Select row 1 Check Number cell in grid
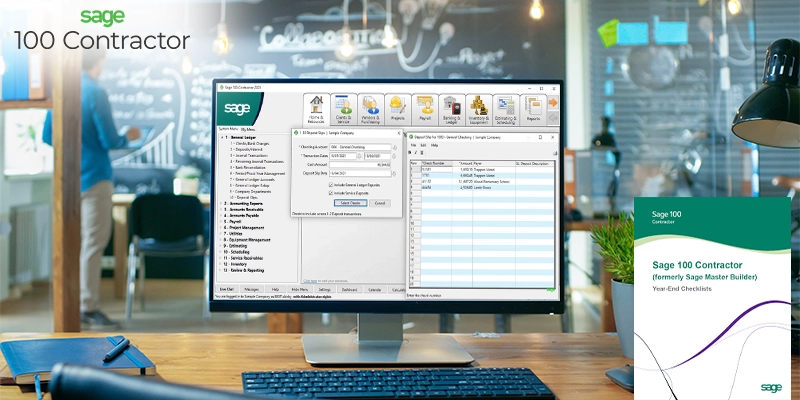Image resolution: width=800 pixels, height=400 pixels. click(x=437, y=169)
